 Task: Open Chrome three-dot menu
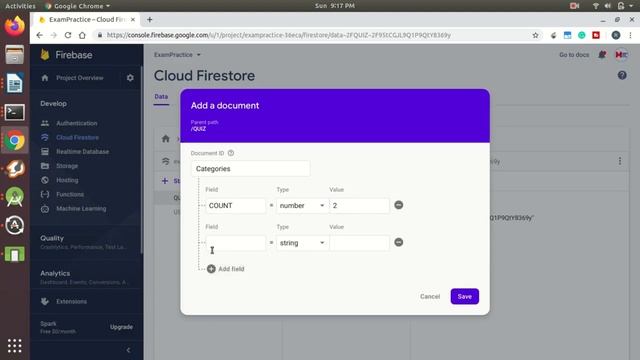click(x=630, y=35)
